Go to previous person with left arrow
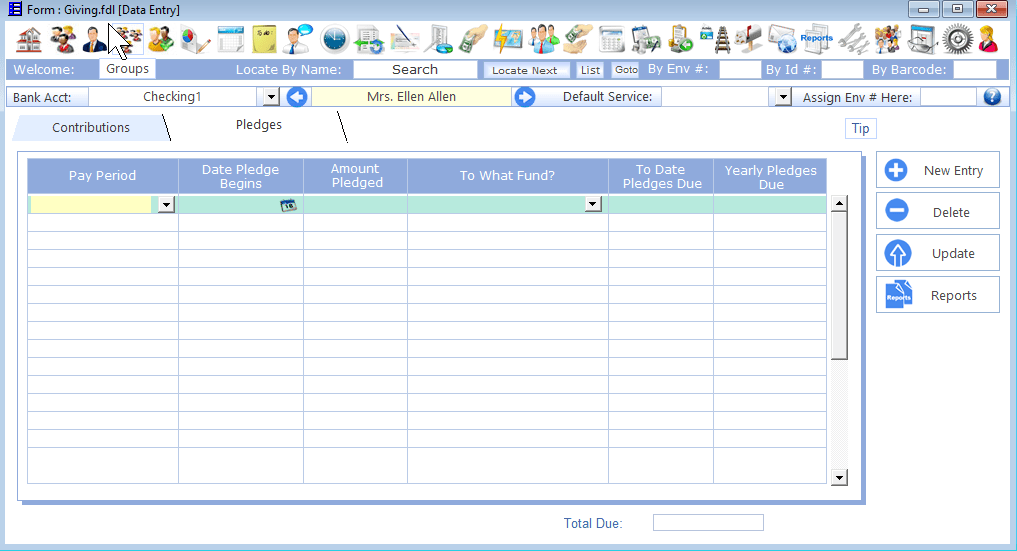The image size is (1017, 551). pos(297,97)
